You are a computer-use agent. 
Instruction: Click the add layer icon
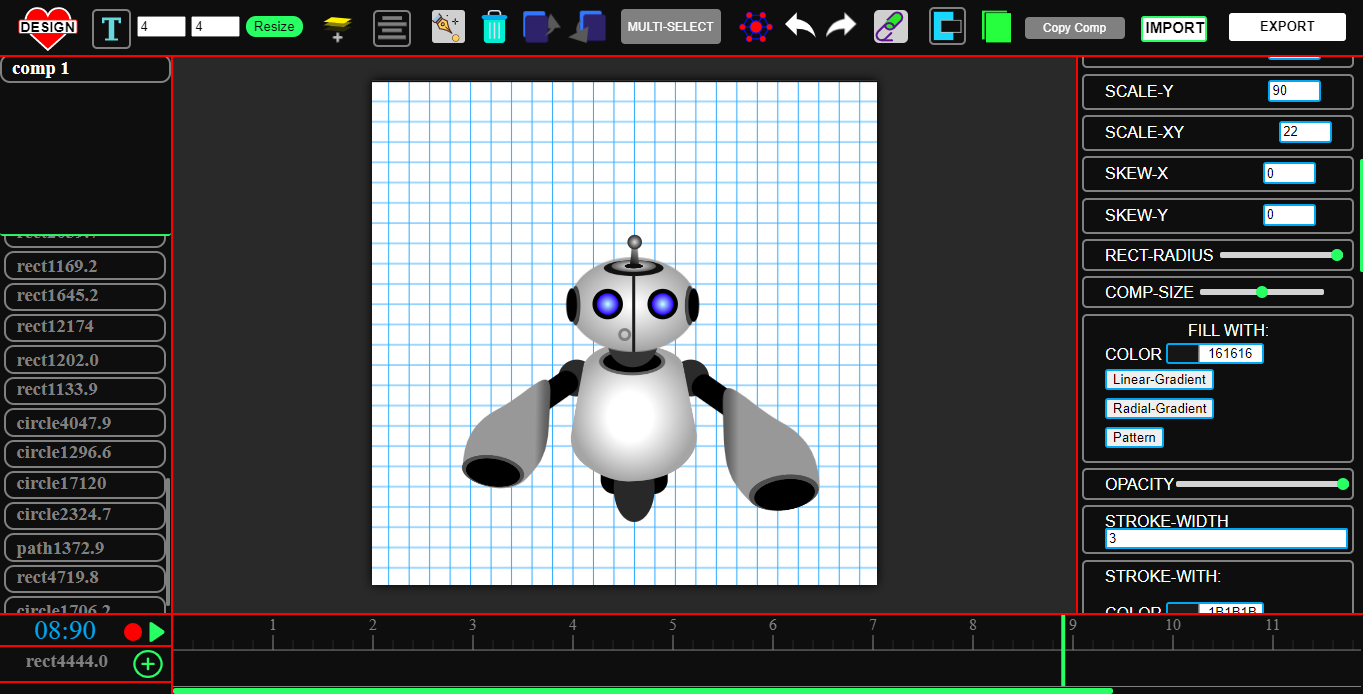tap(337, 29)
